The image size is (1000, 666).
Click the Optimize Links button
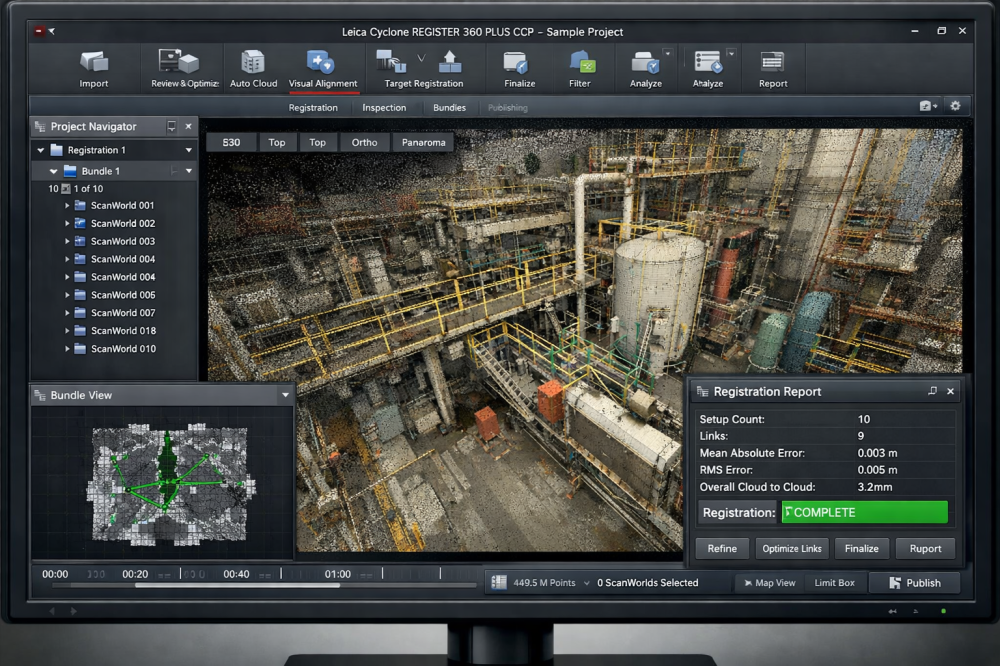click(792, 548)
